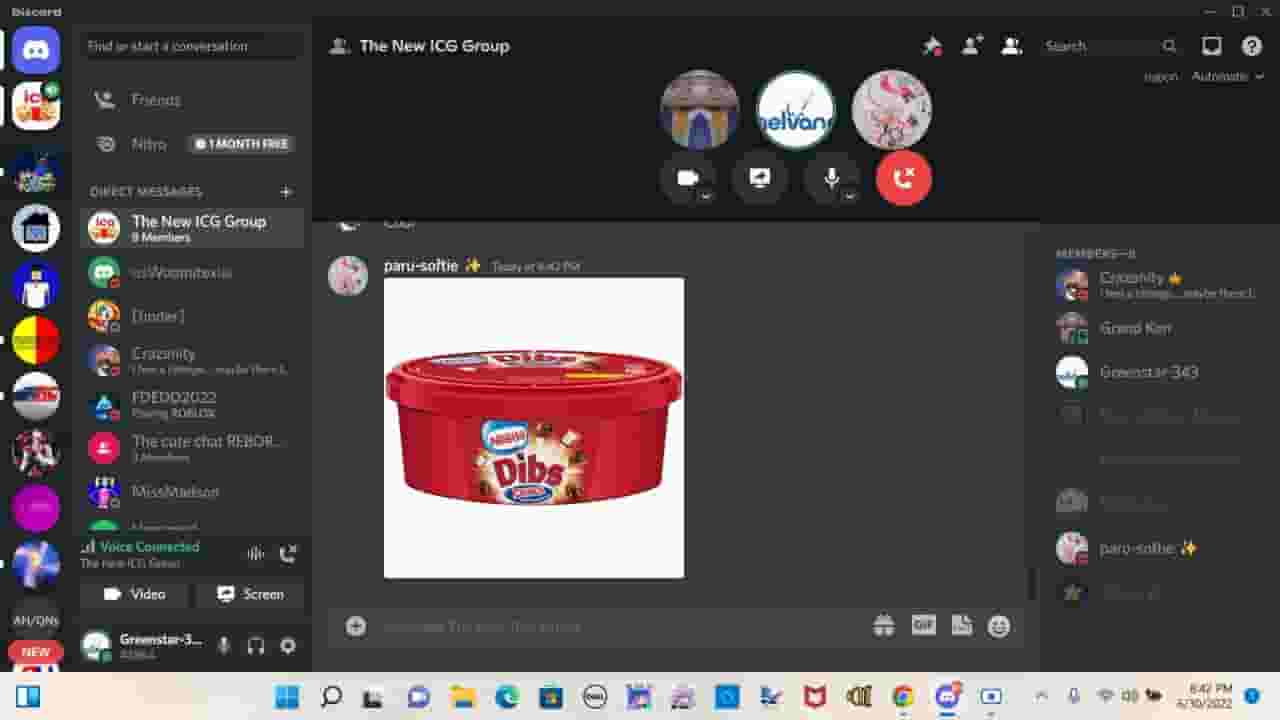
Task: Open The cute chat REBOR... group
Action: pyautogui.click(x=192, y=448)
